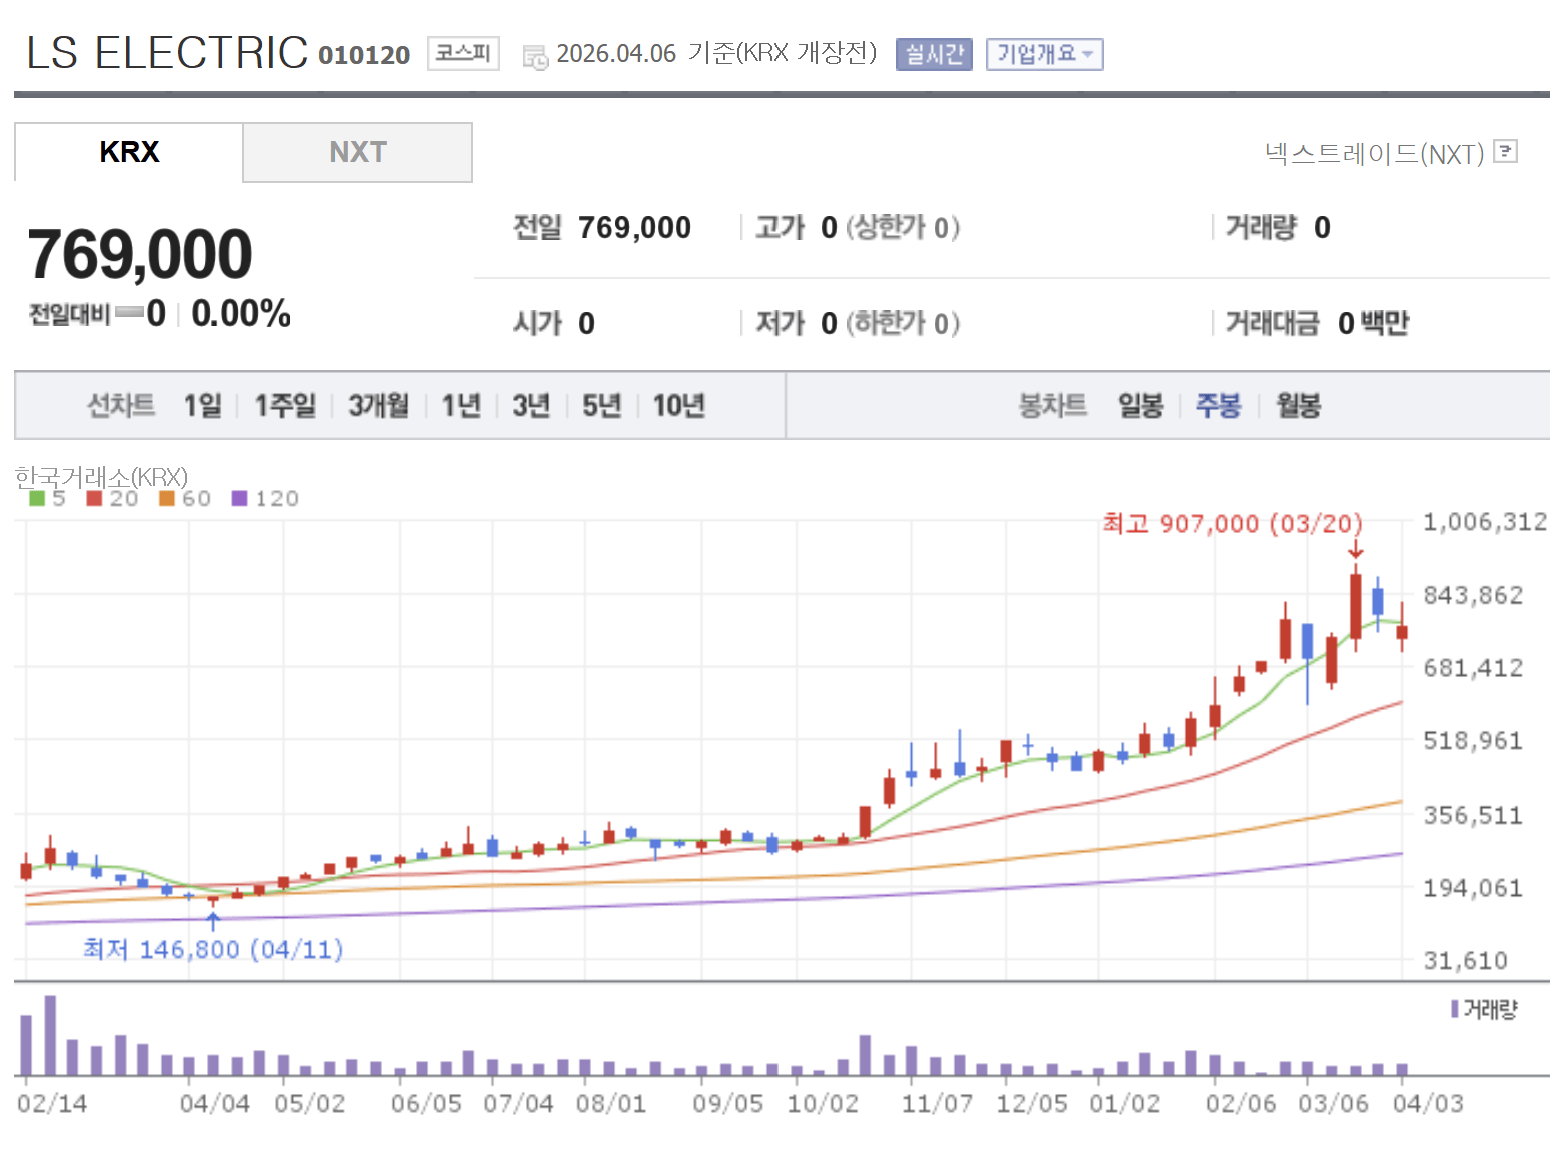Viewport: 1550px width, 1156px height.
Task: Open the question mark help icon beside 넥스트레이드(NXT)
Action: click(x=1505, y=151)
